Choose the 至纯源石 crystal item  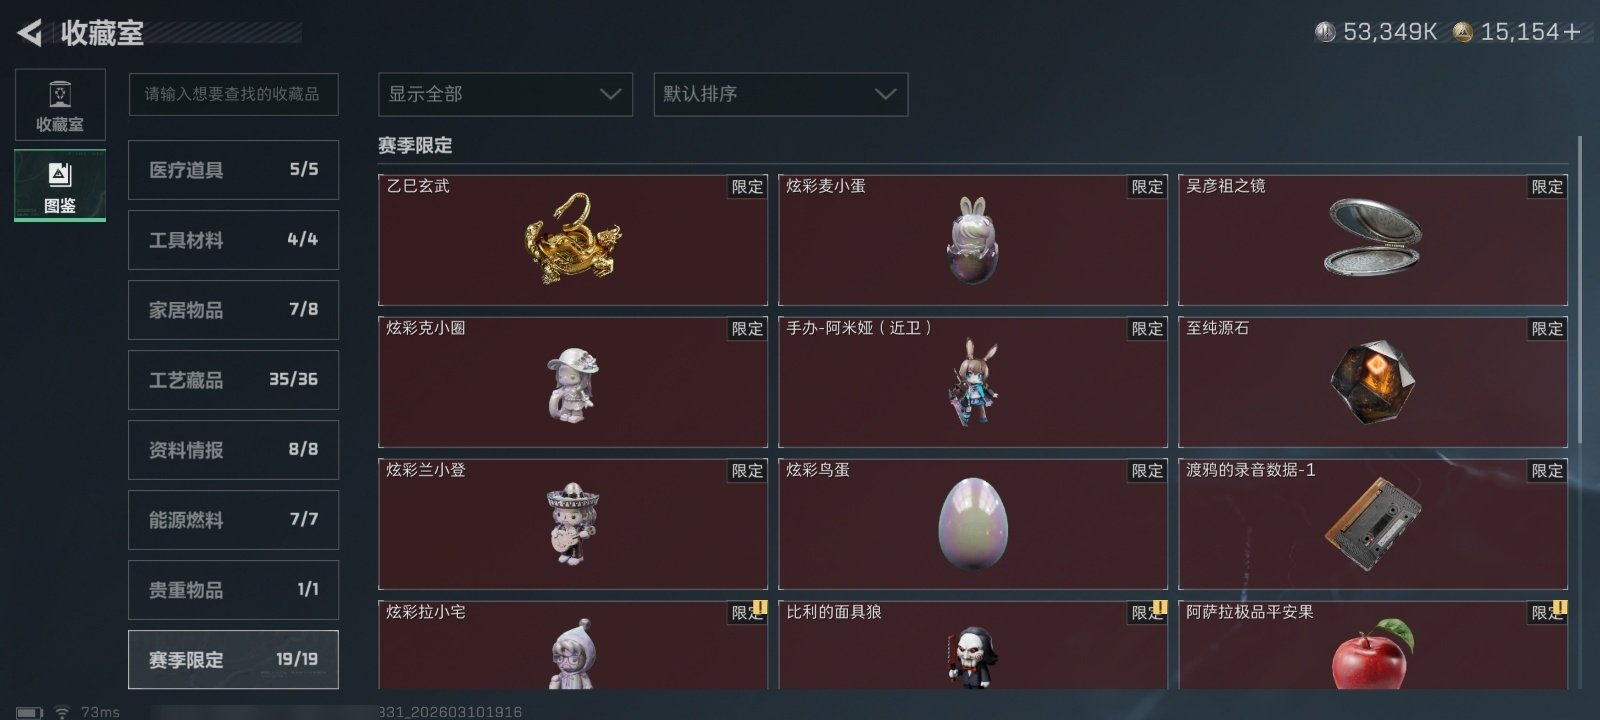coord(1373,382)
